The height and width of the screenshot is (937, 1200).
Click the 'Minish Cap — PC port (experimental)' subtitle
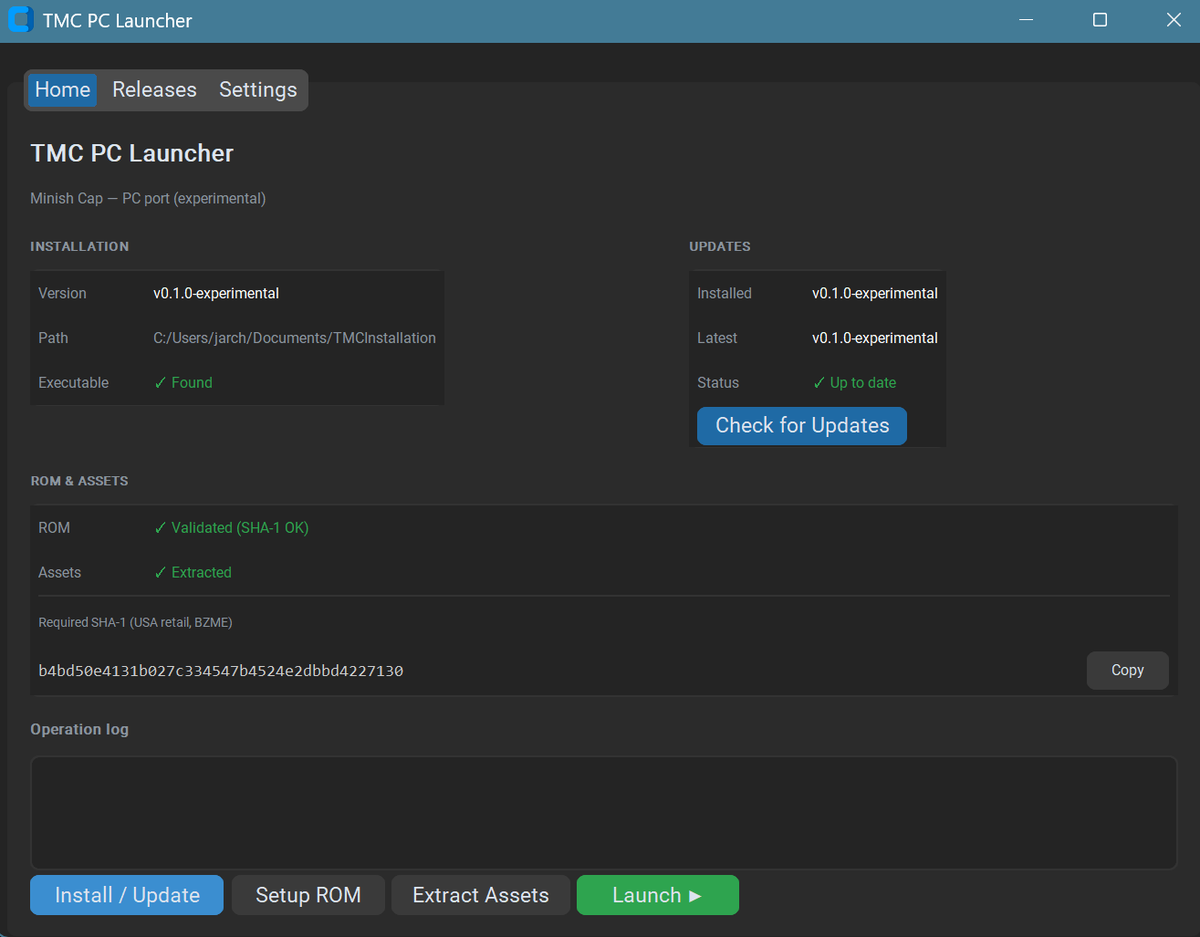(x=148, y=198)
